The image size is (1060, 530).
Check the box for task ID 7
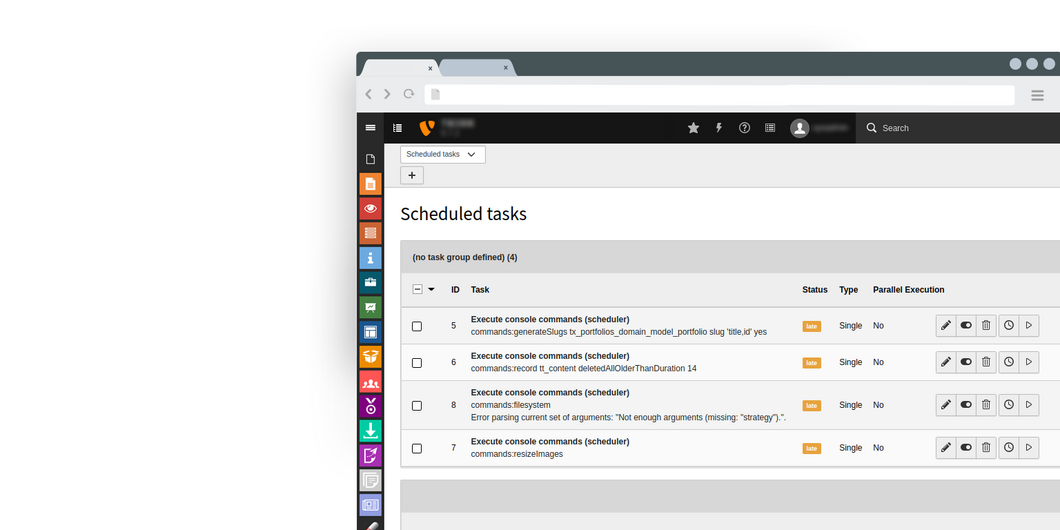[x=417, y=448]
